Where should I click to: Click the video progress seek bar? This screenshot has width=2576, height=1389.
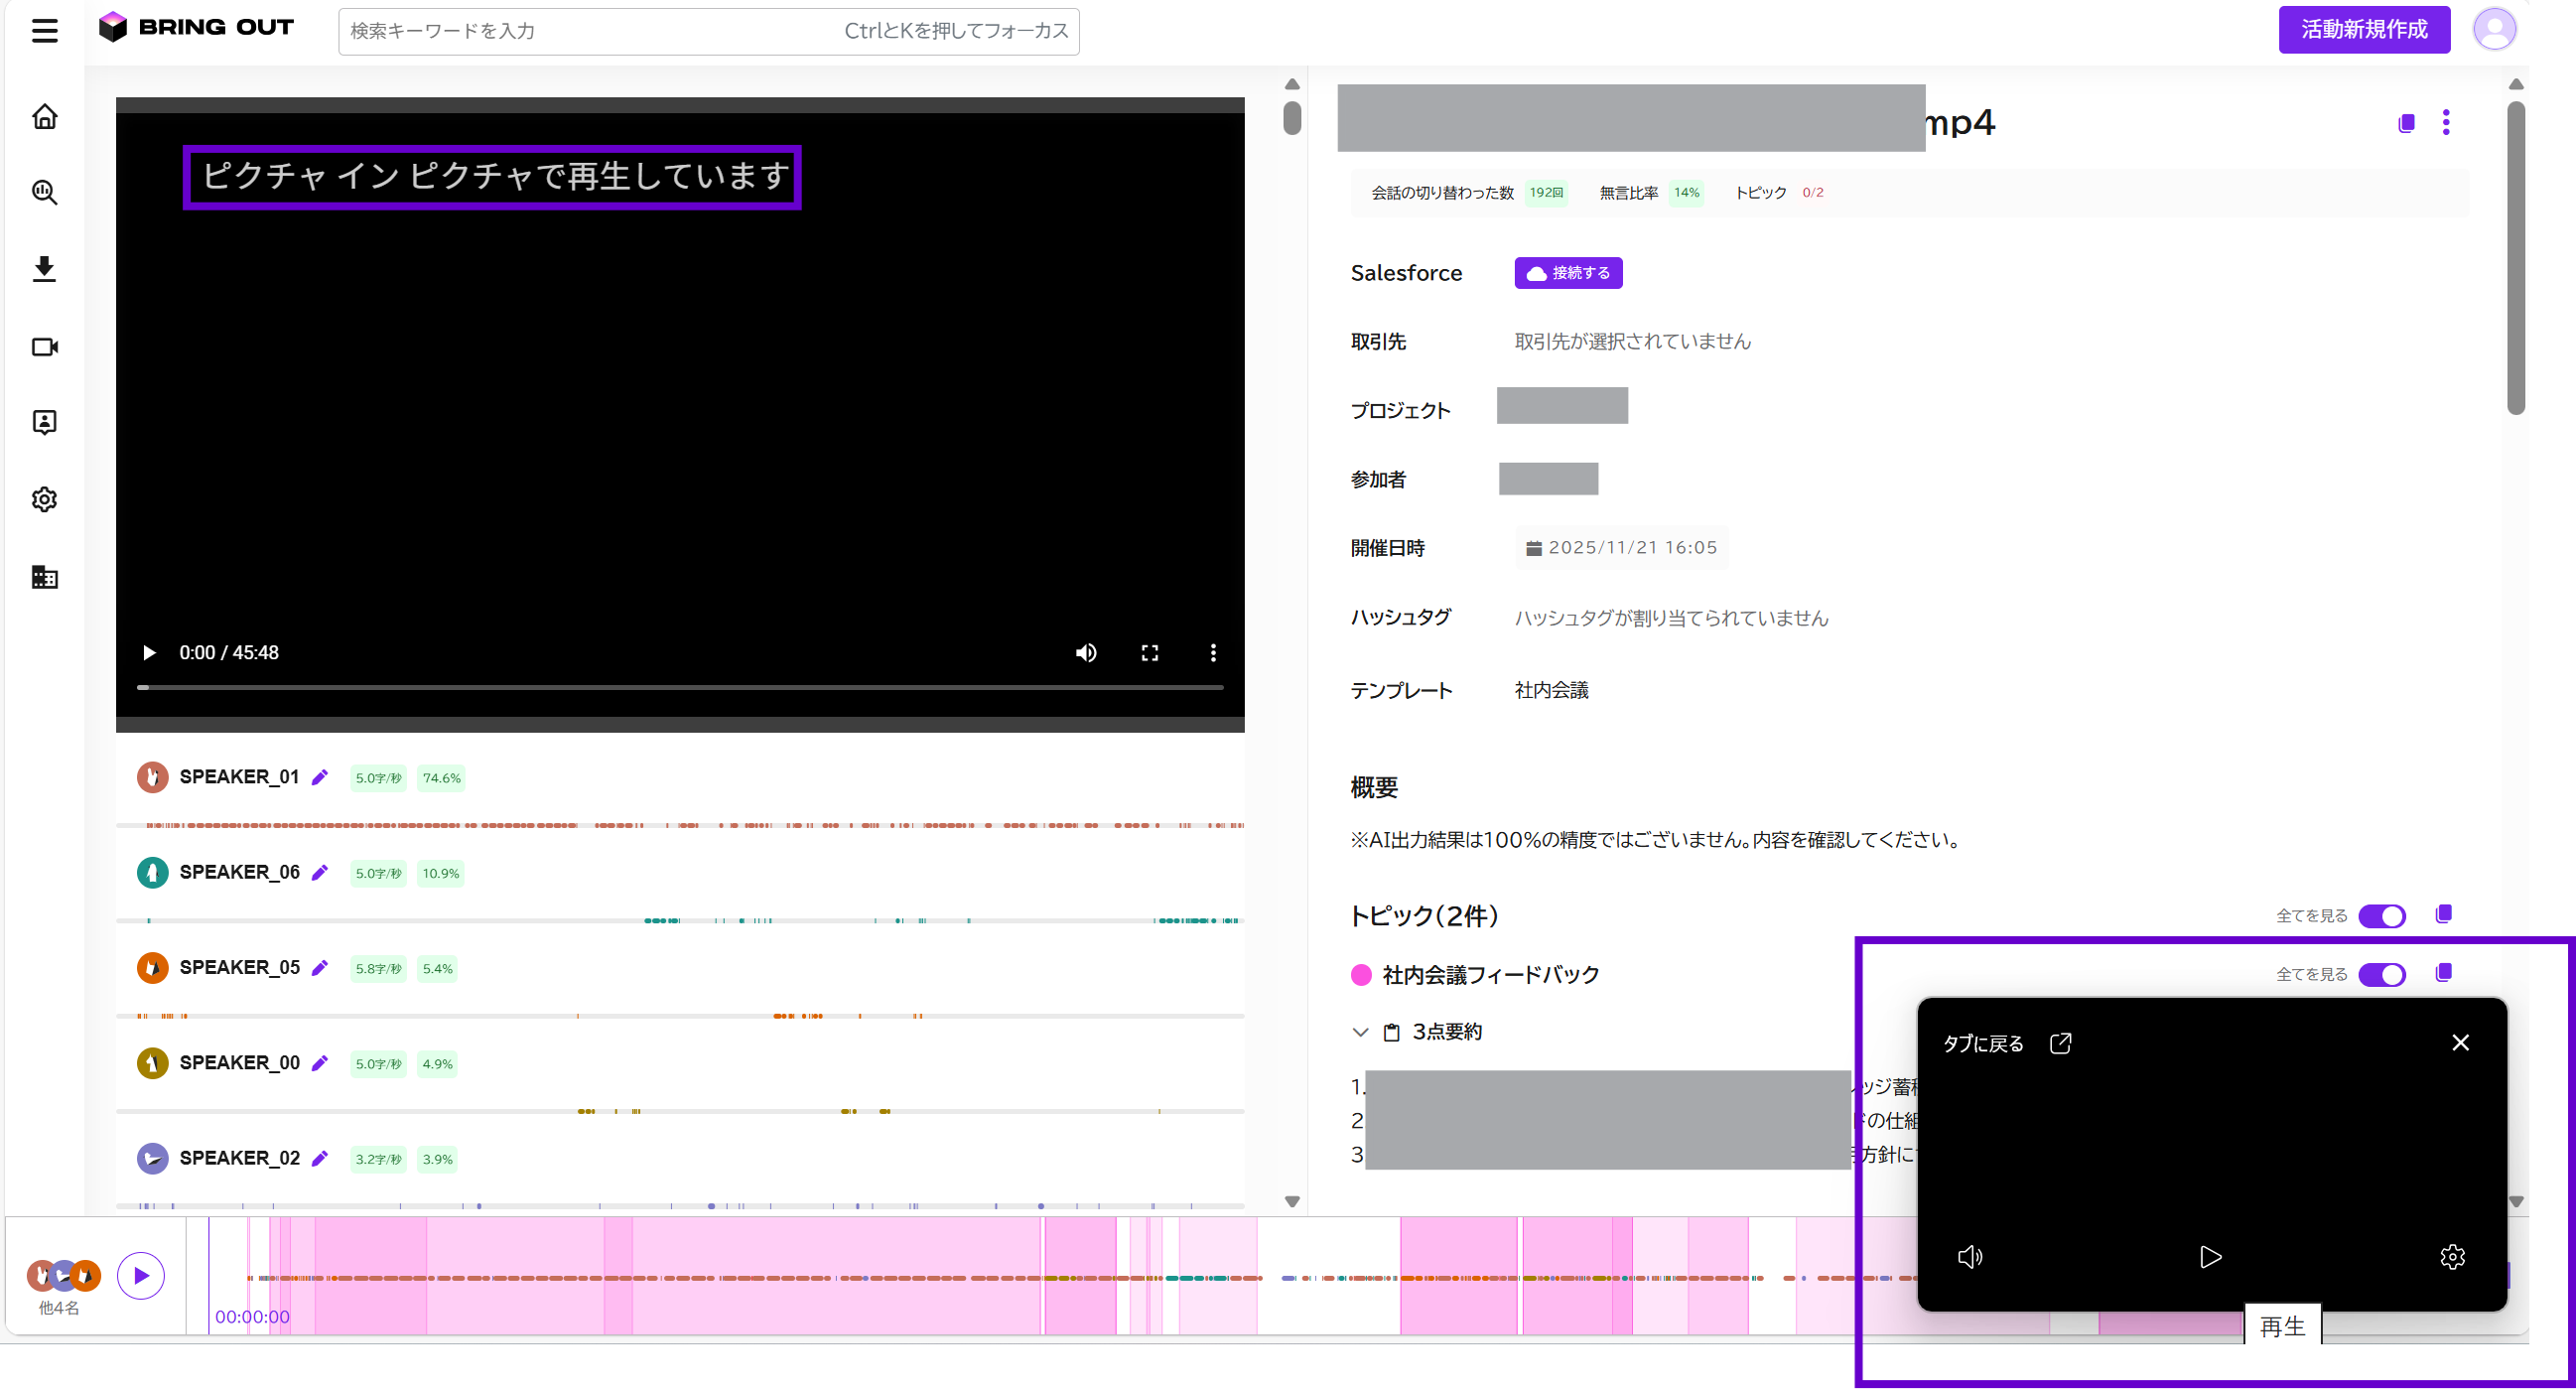680,687
